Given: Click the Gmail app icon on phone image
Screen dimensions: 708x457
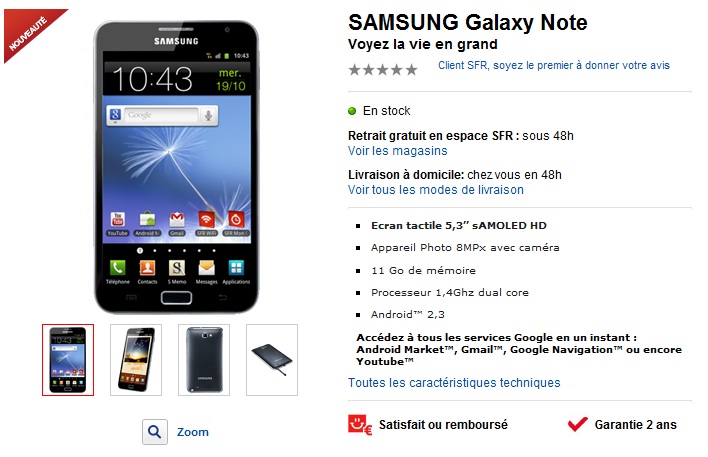Looking at the screenshot, I should pyautogui.click(x=177, y=220).
